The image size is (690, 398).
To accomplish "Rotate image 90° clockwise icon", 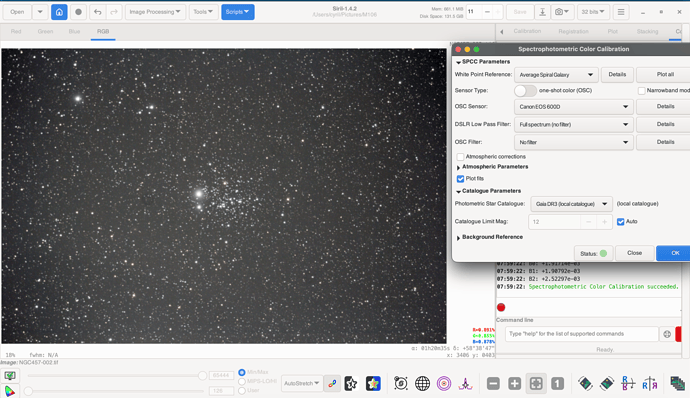I will point(607,383).
